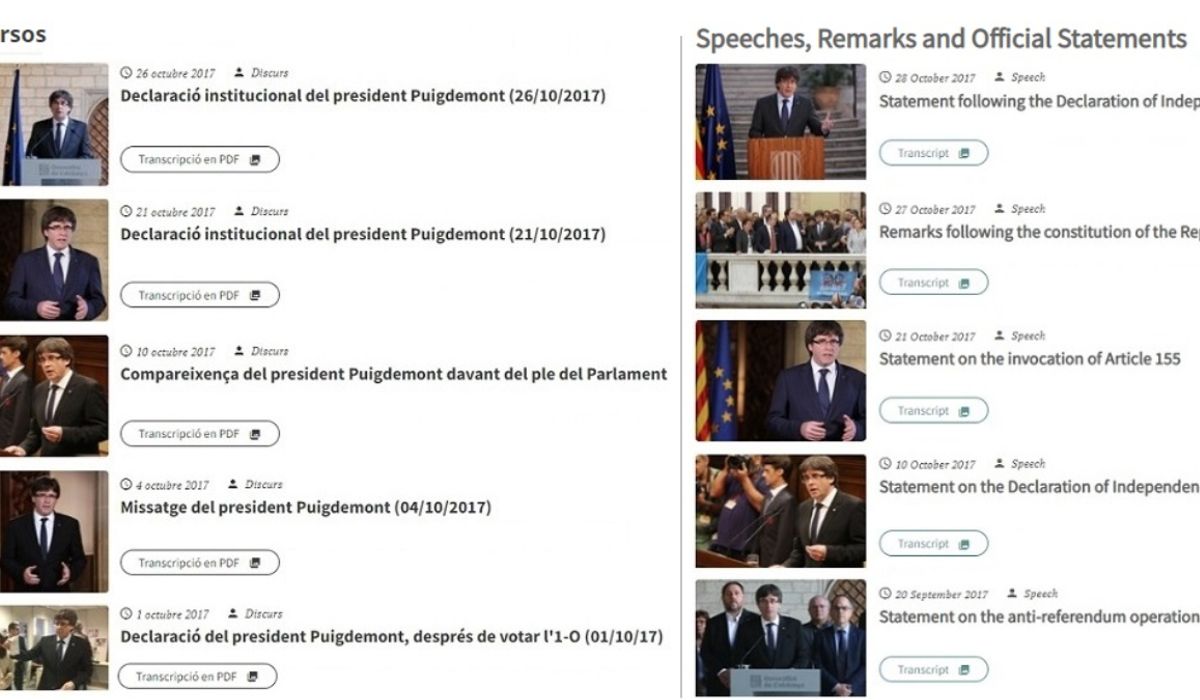Viewport: 1200px width, 700px height.
Task: Open Transcript for 10 October 2017 statement
Action: tap(933, 544)
